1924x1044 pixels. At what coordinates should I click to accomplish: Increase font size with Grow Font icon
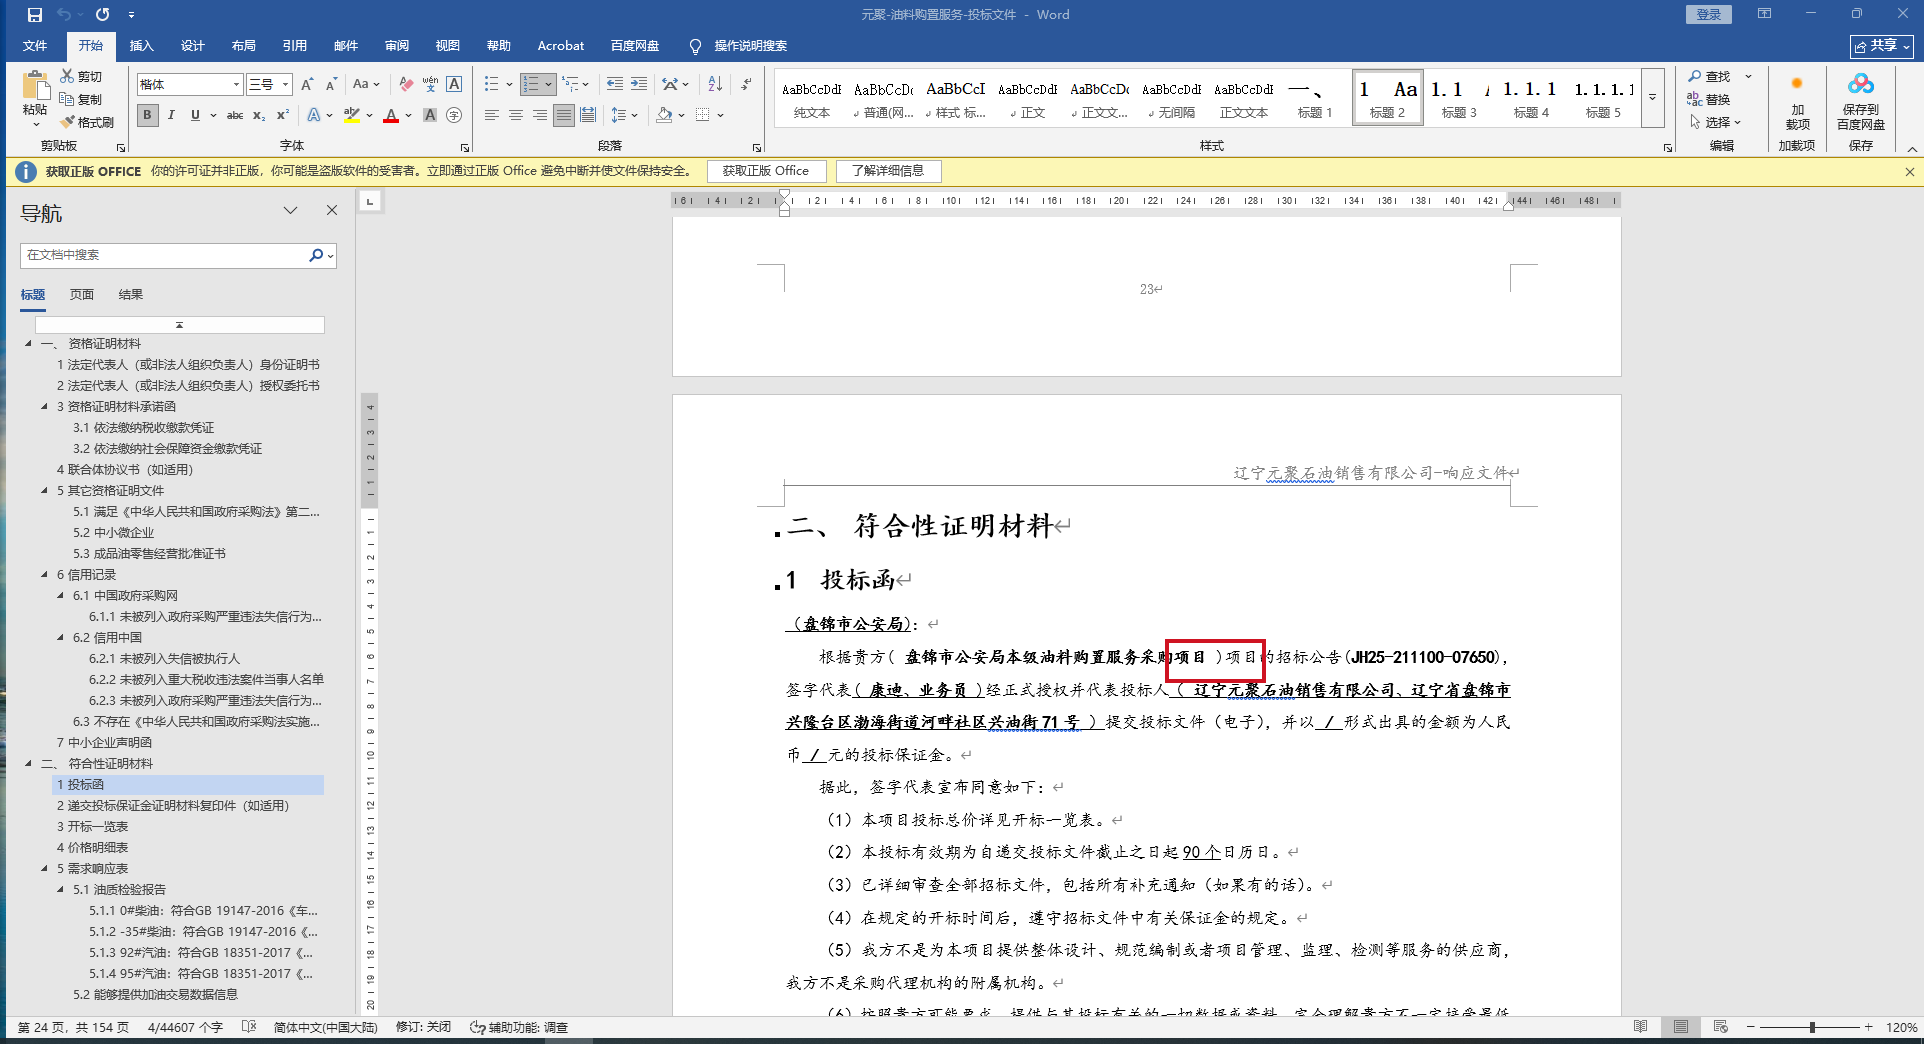307,84
